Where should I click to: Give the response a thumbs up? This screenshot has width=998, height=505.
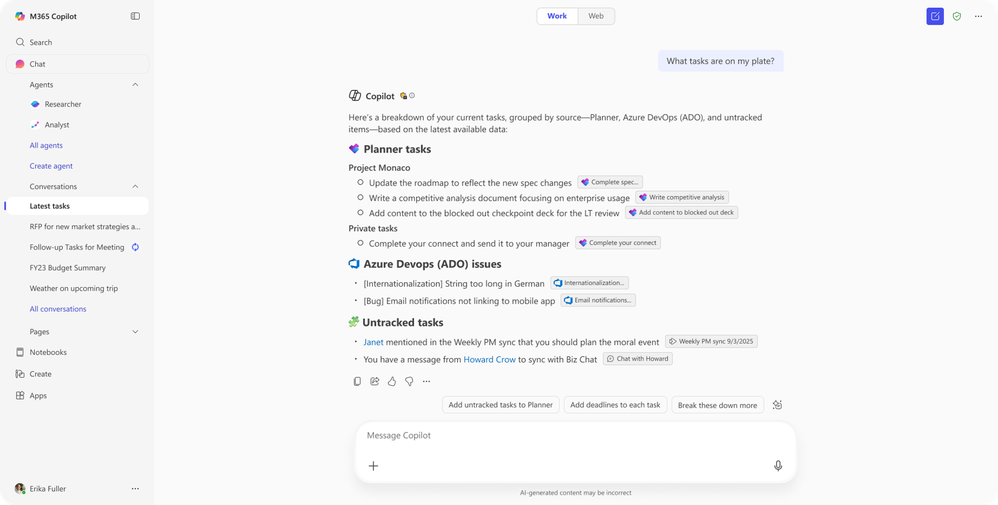click(392, 381)
